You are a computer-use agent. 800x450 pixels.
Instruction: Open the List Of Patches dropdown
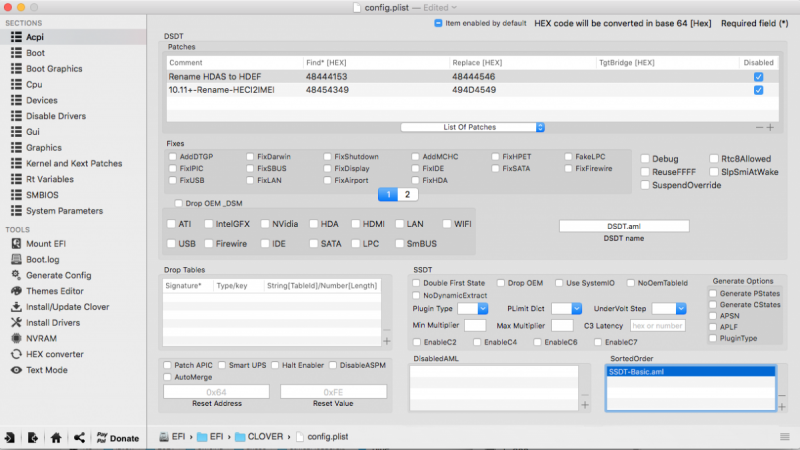pos(472,127)
